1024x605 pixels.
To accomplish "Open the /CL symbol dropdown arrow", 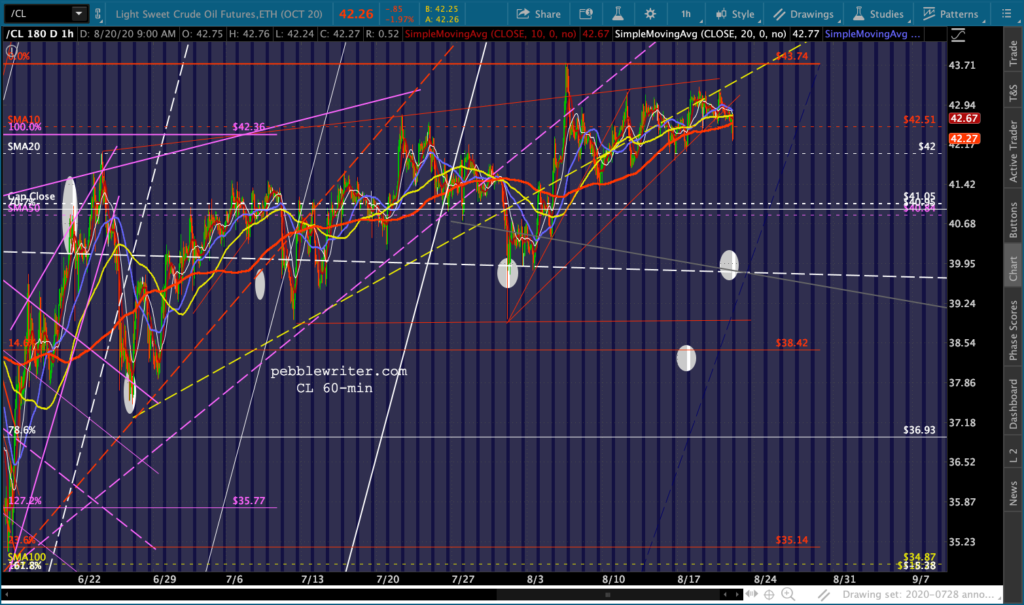I will click(78, 13).
